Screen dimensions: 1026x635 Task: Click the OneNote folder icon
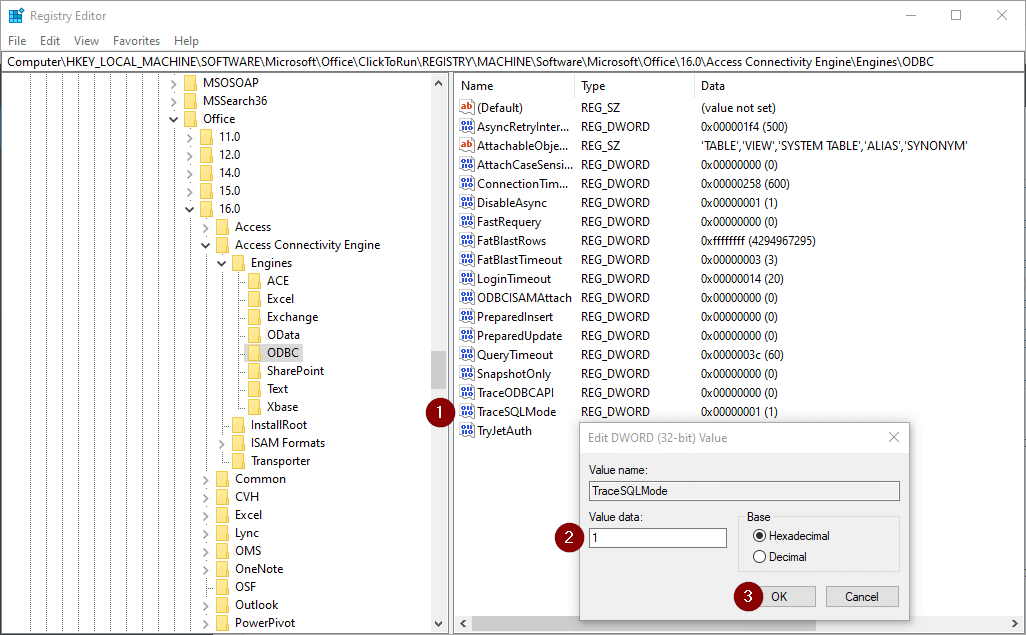point(222,569)
